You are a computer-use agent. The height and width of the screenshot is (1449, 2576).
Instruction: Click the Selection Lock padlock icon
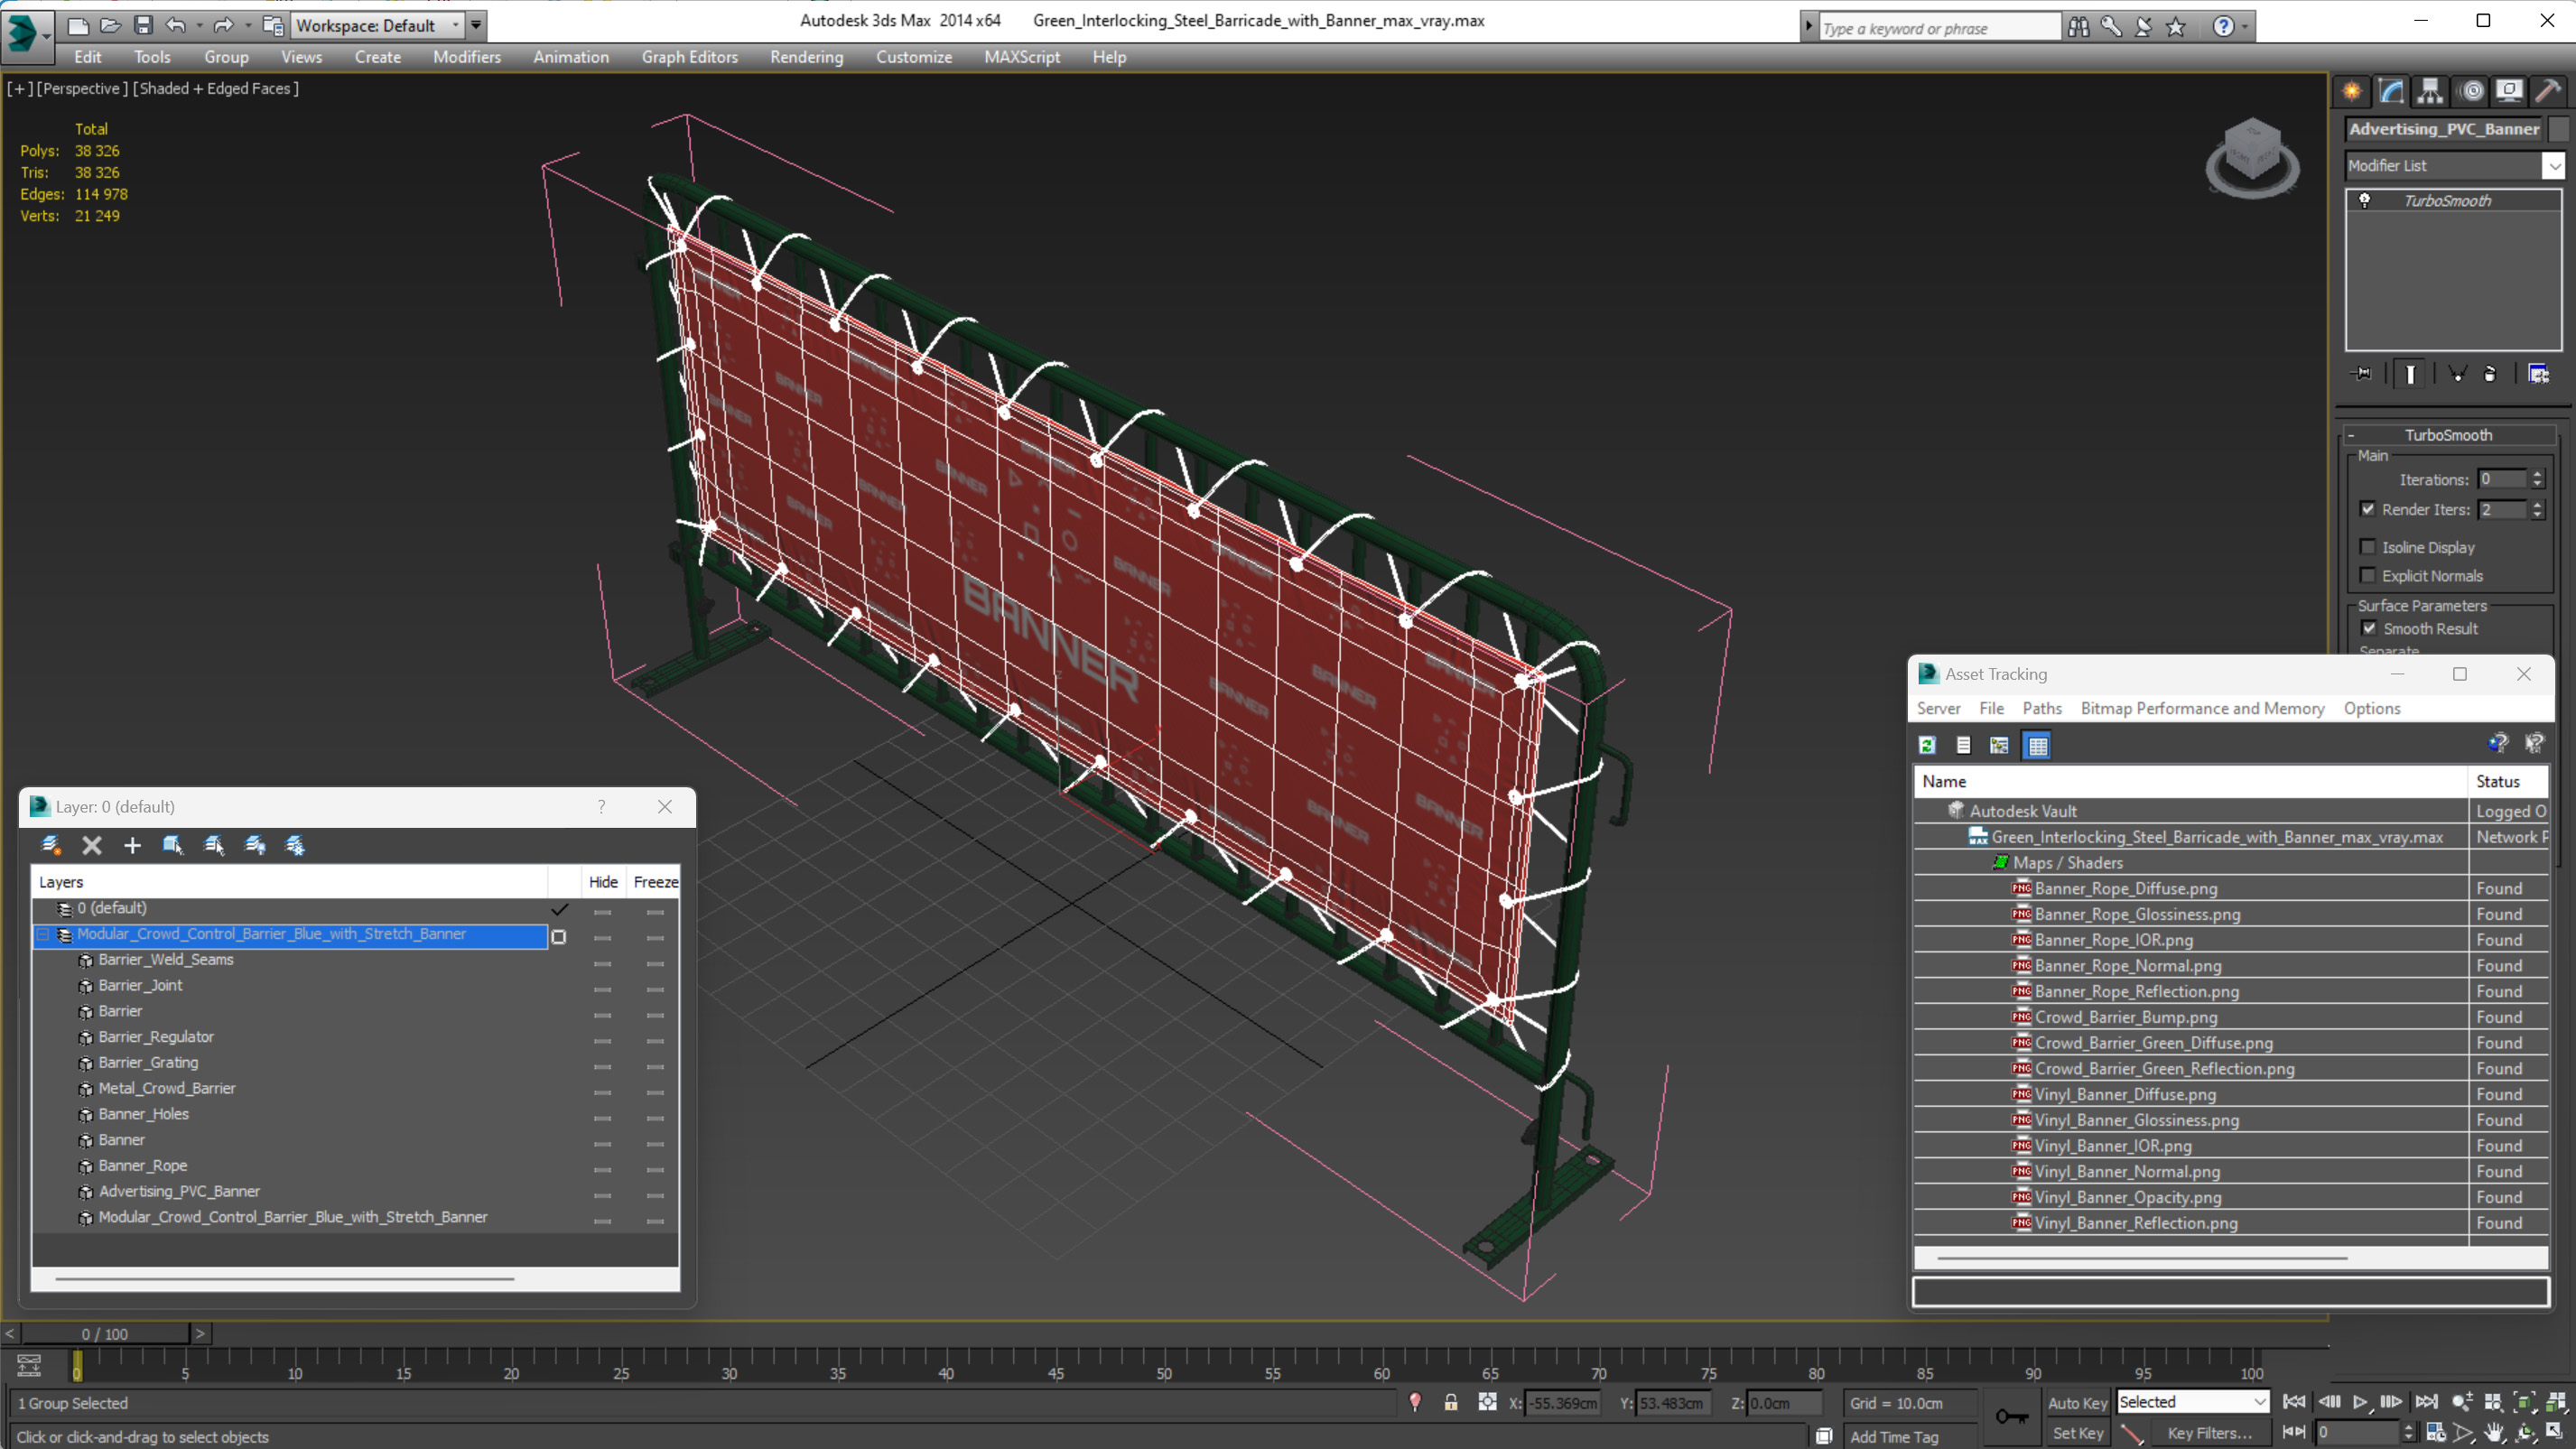coord(1451,1402)
